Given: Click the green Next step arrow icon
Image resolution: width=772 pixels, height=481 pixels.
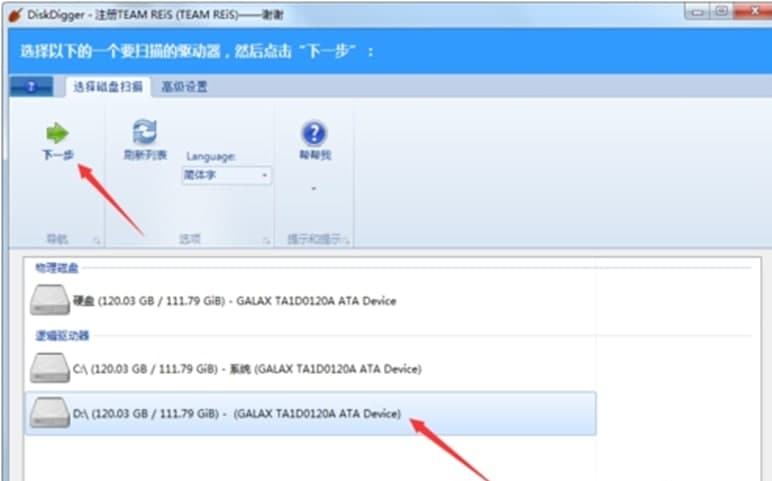Looking at the screenshot, I should pos(57,133).
